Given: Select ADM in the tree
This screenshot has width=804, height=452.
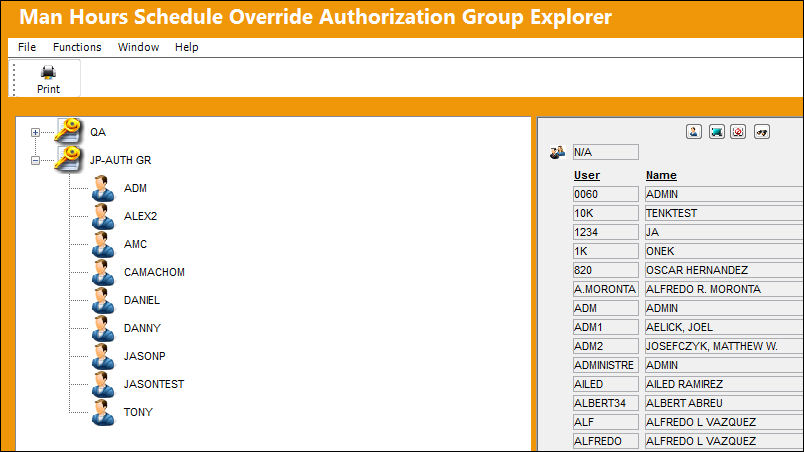Looking at the screenshot, I should [x=135, y=188].
